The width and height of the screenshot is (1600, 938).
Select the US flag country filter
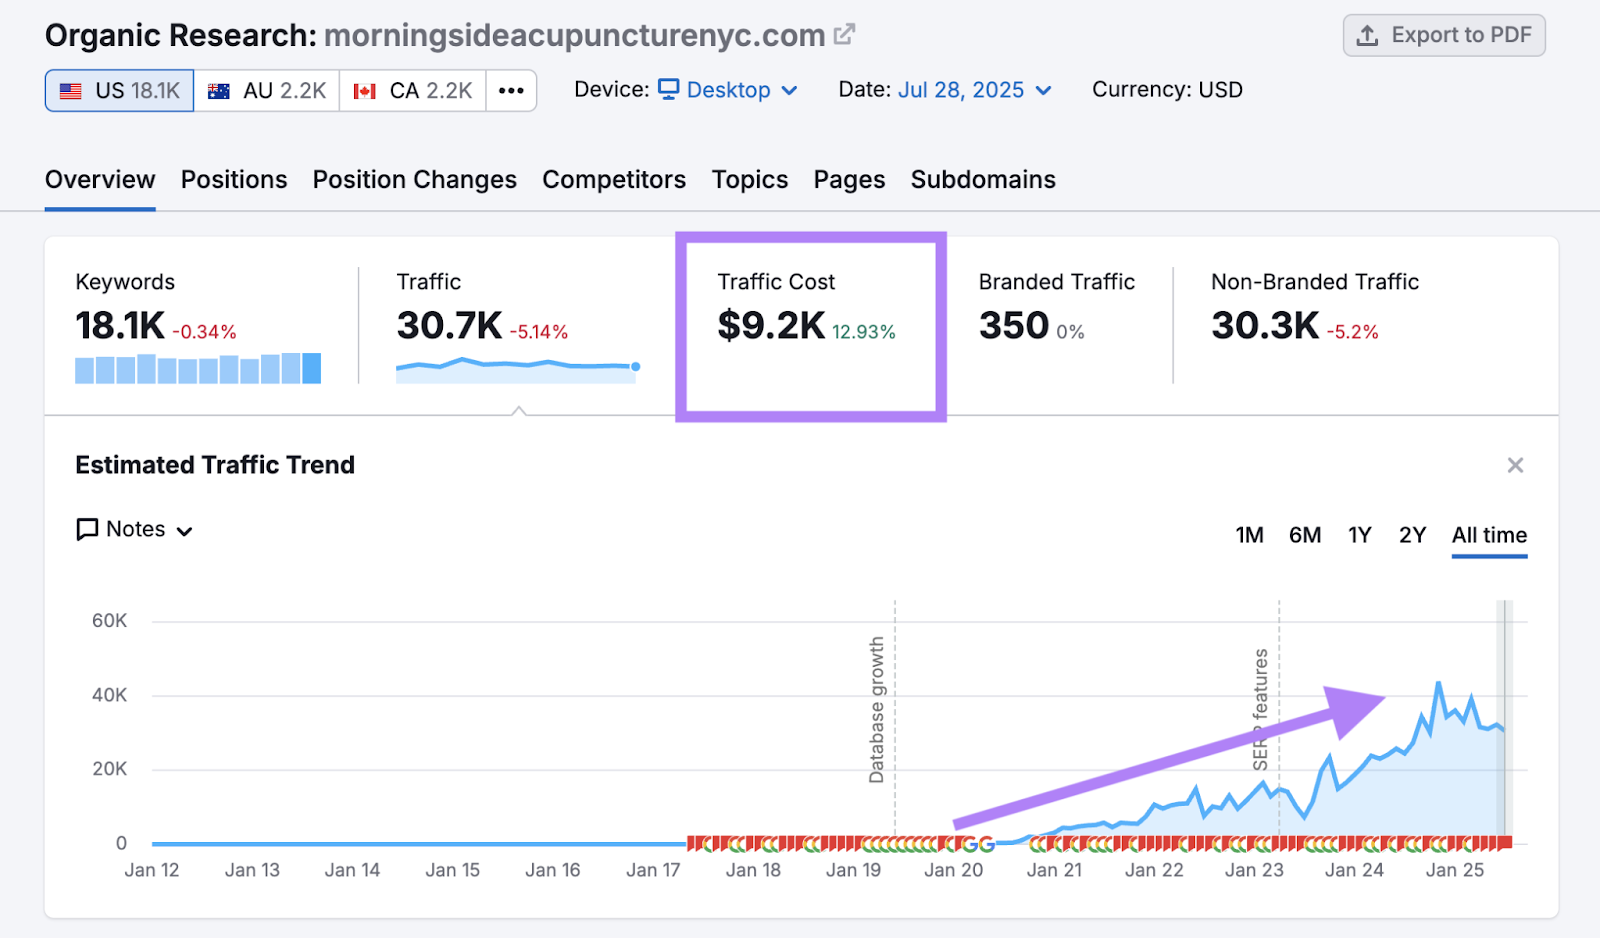(117, 90)
